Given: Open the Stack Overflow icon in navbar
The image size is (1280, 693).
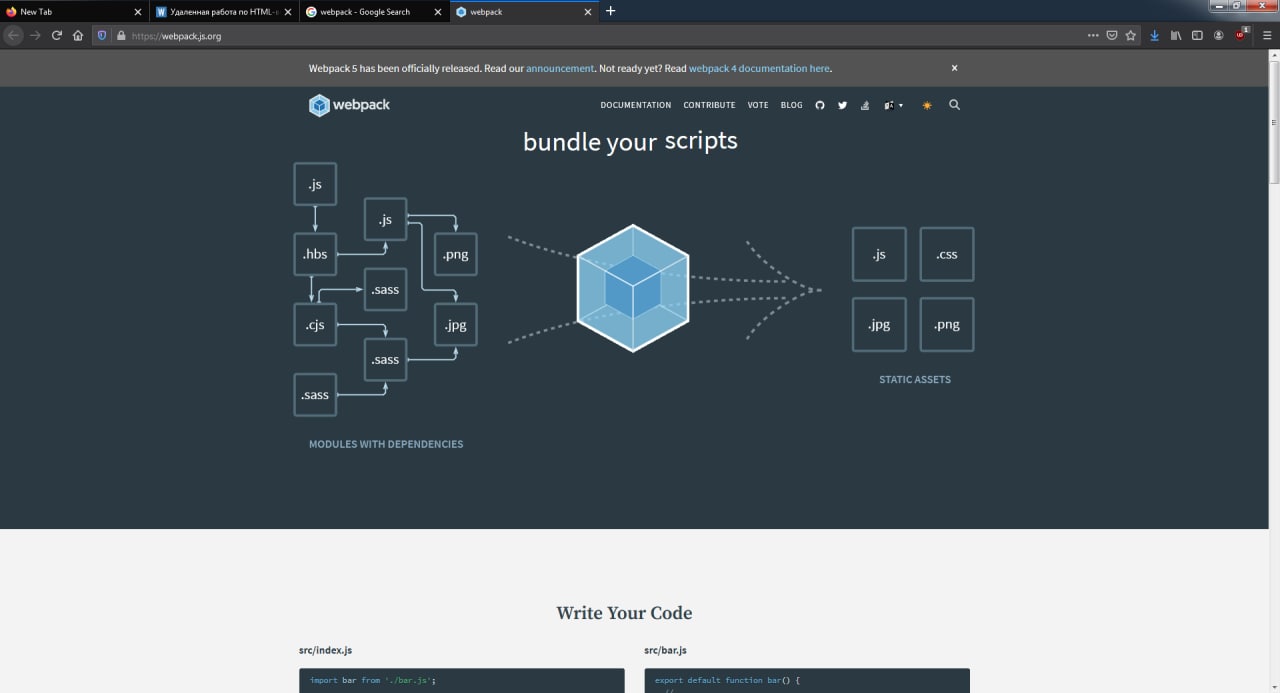Looking at the screenshot, I should coord(864,105).
